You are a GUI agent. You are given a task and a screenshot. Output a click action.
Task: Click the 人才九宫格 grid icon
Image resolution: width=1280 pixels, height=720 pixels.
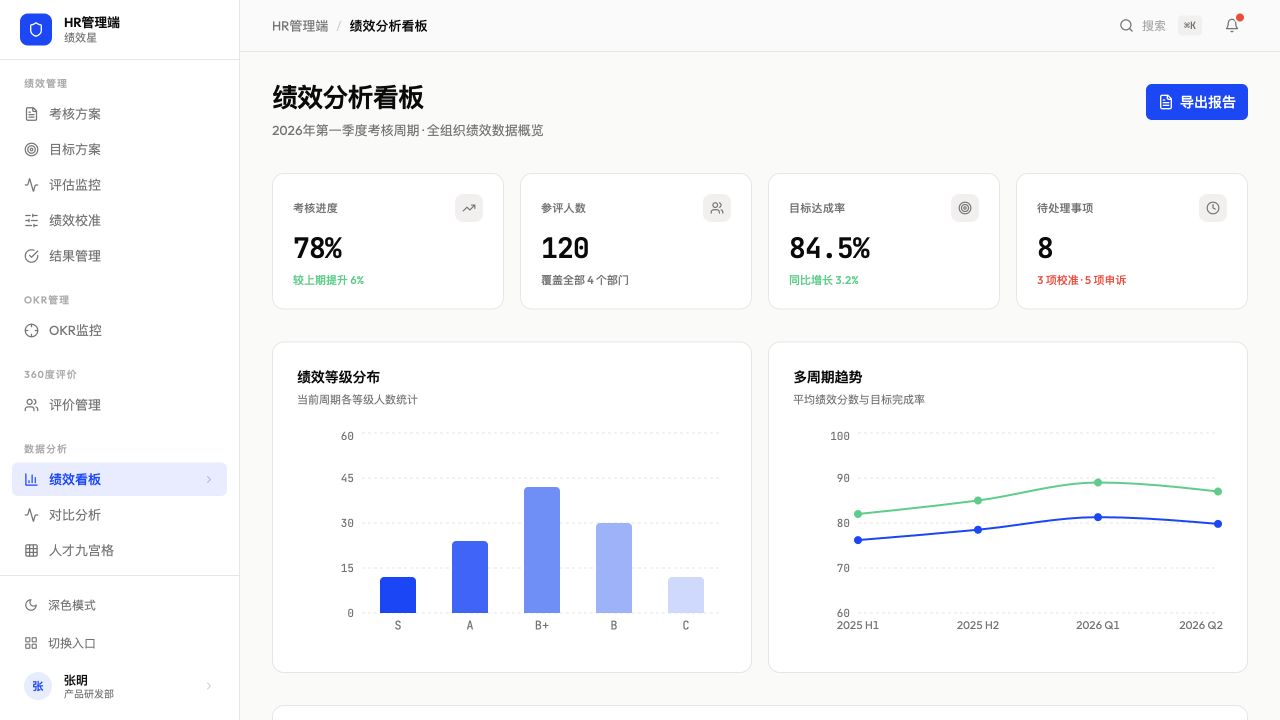(x=31, y=550)
